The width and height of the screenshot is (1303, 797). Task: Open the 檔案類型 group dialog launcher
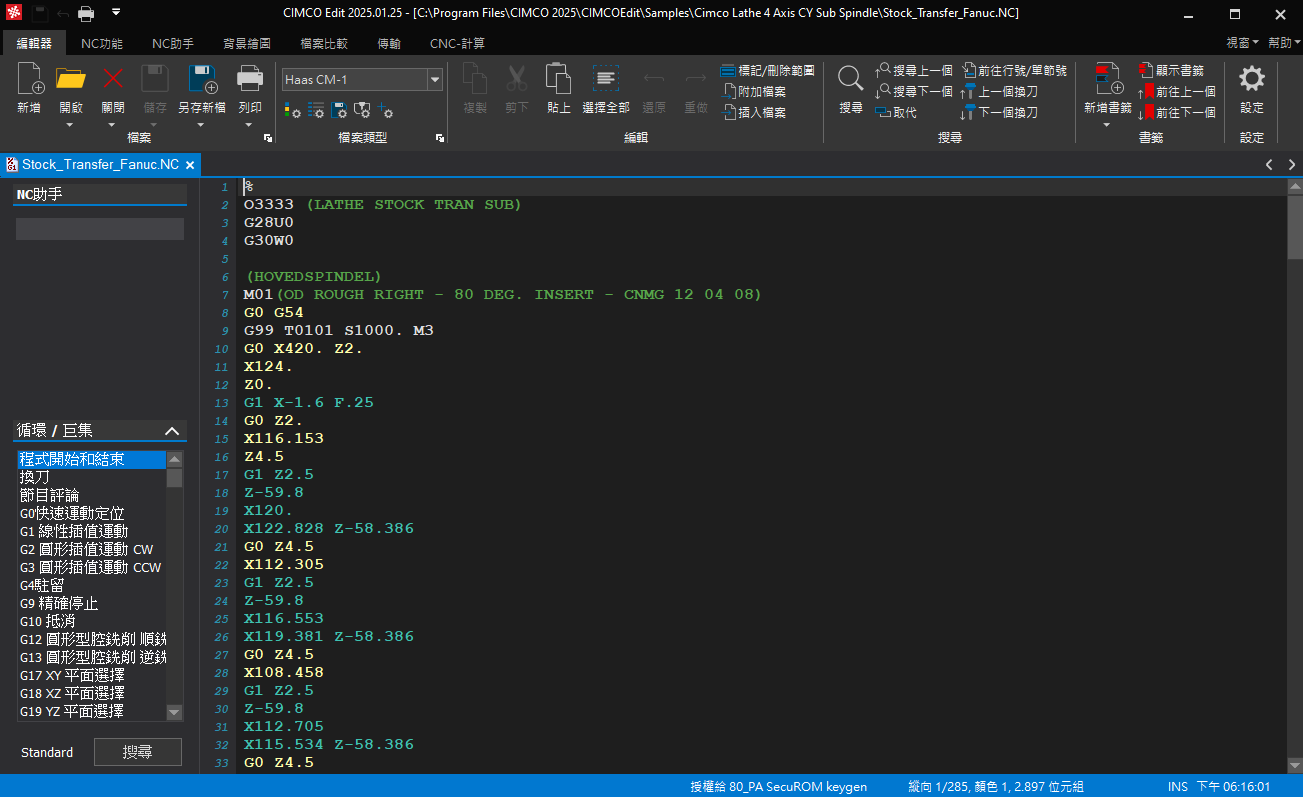pos(440,138)
